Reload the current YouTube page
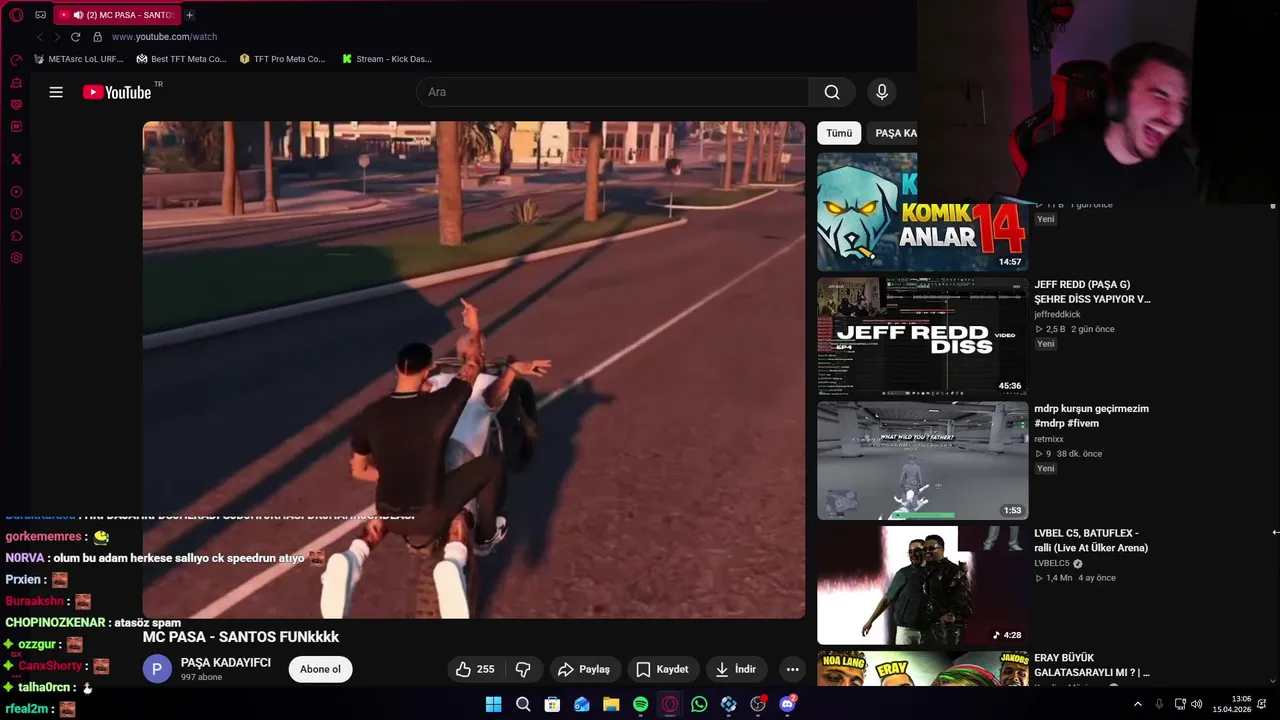 point(75,37)
